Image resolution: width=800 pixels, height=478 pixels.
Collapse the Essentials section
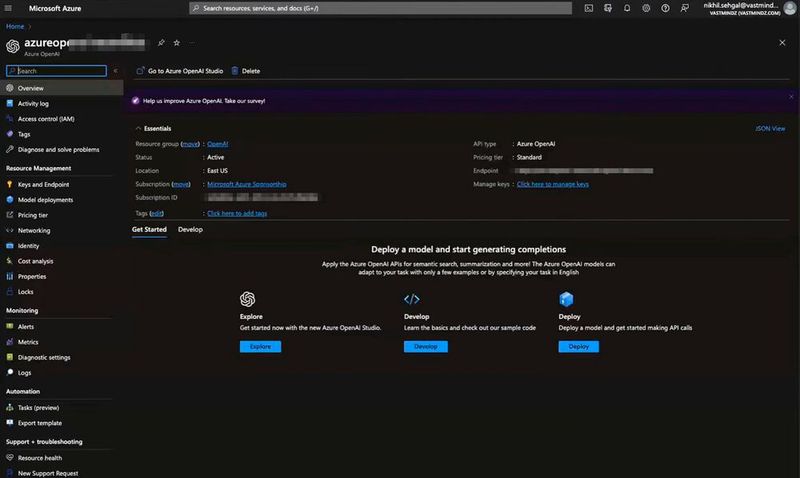138,129
